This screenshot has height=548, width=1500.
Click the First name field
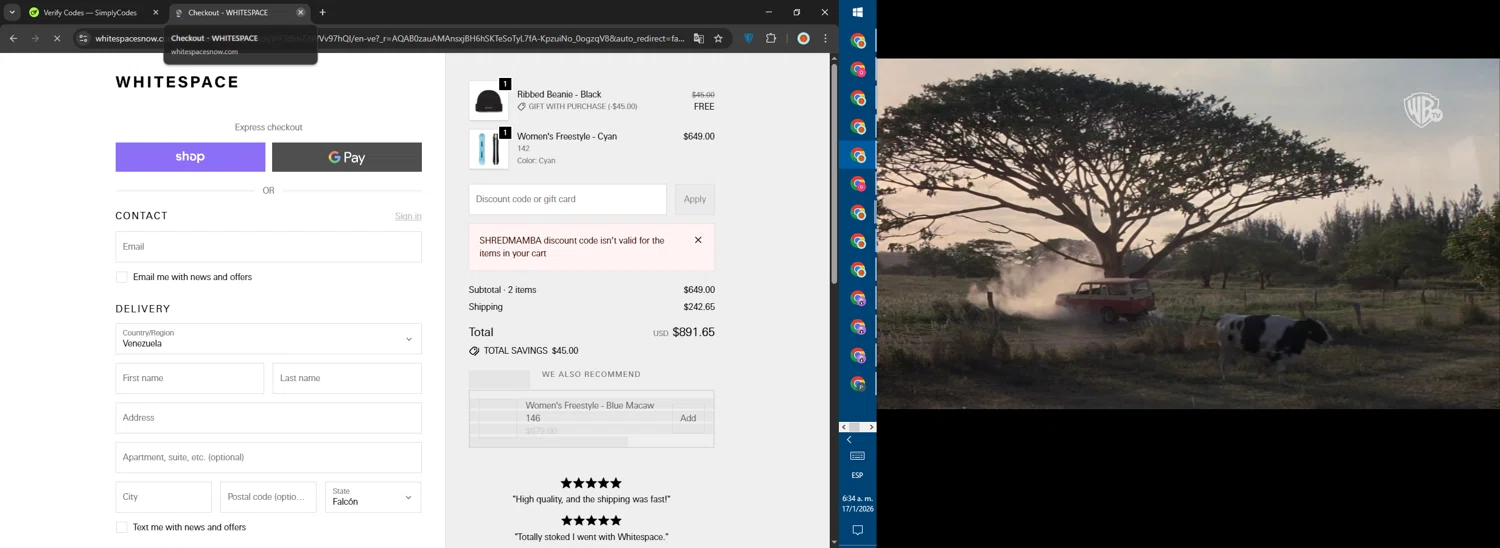click(190, 378)
